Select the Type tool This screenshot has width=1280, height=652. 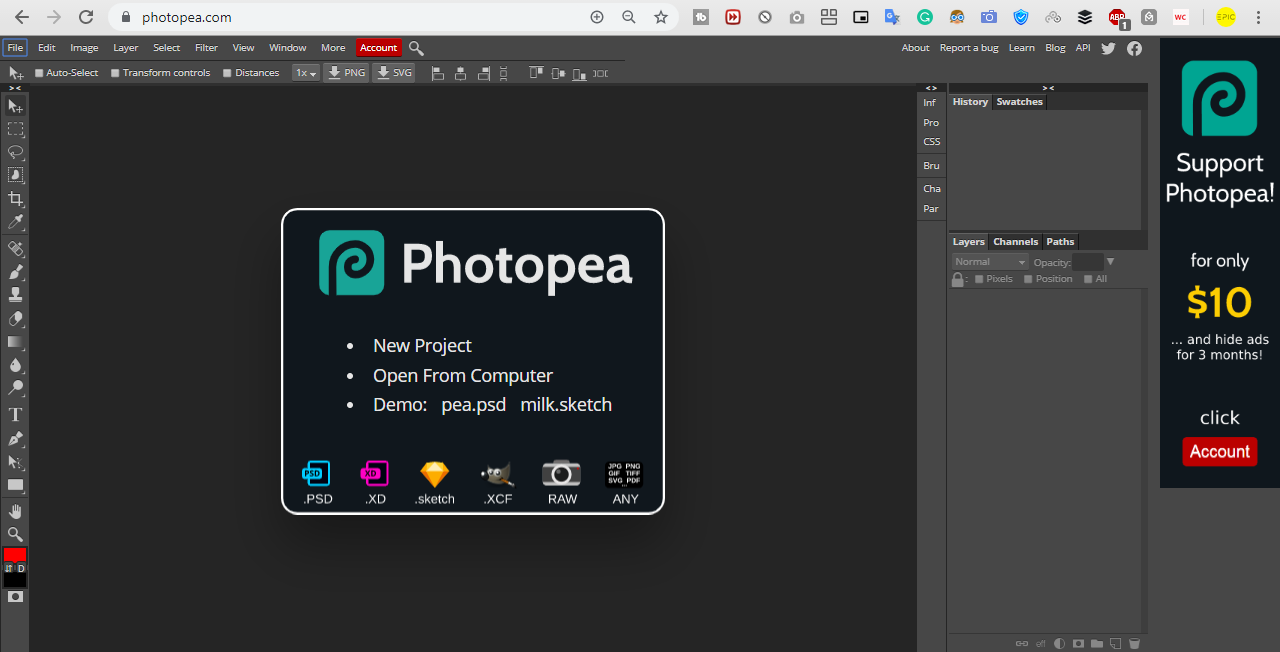point(15,414)
